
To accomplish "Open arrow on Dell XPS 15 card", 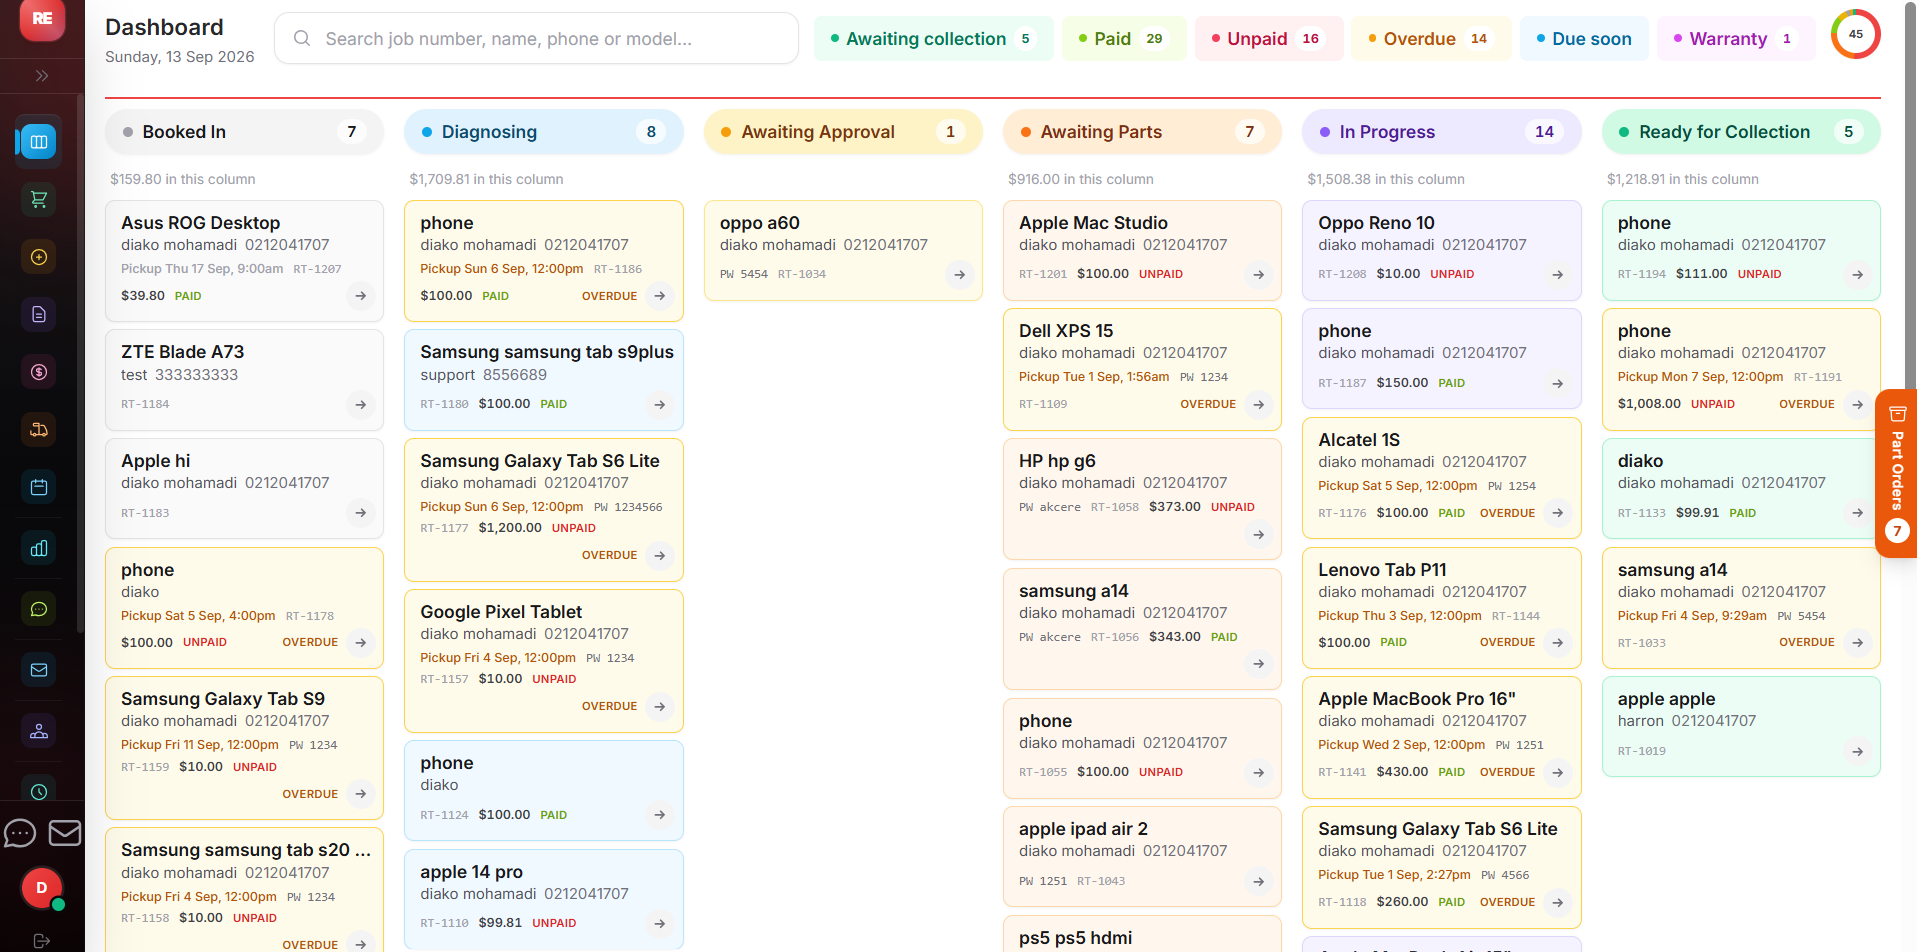I will [1259, 405].
